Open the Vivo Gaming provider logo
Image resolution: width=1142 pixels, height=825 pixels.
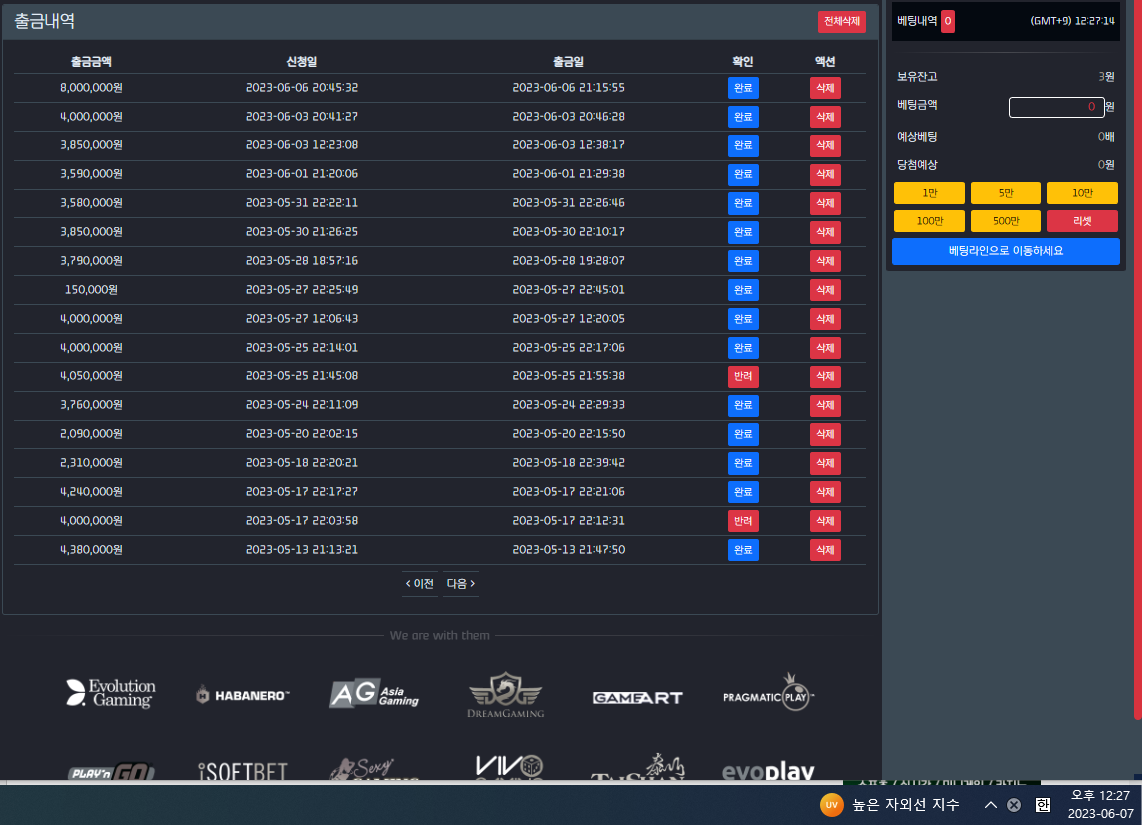[x=509, y=767]
